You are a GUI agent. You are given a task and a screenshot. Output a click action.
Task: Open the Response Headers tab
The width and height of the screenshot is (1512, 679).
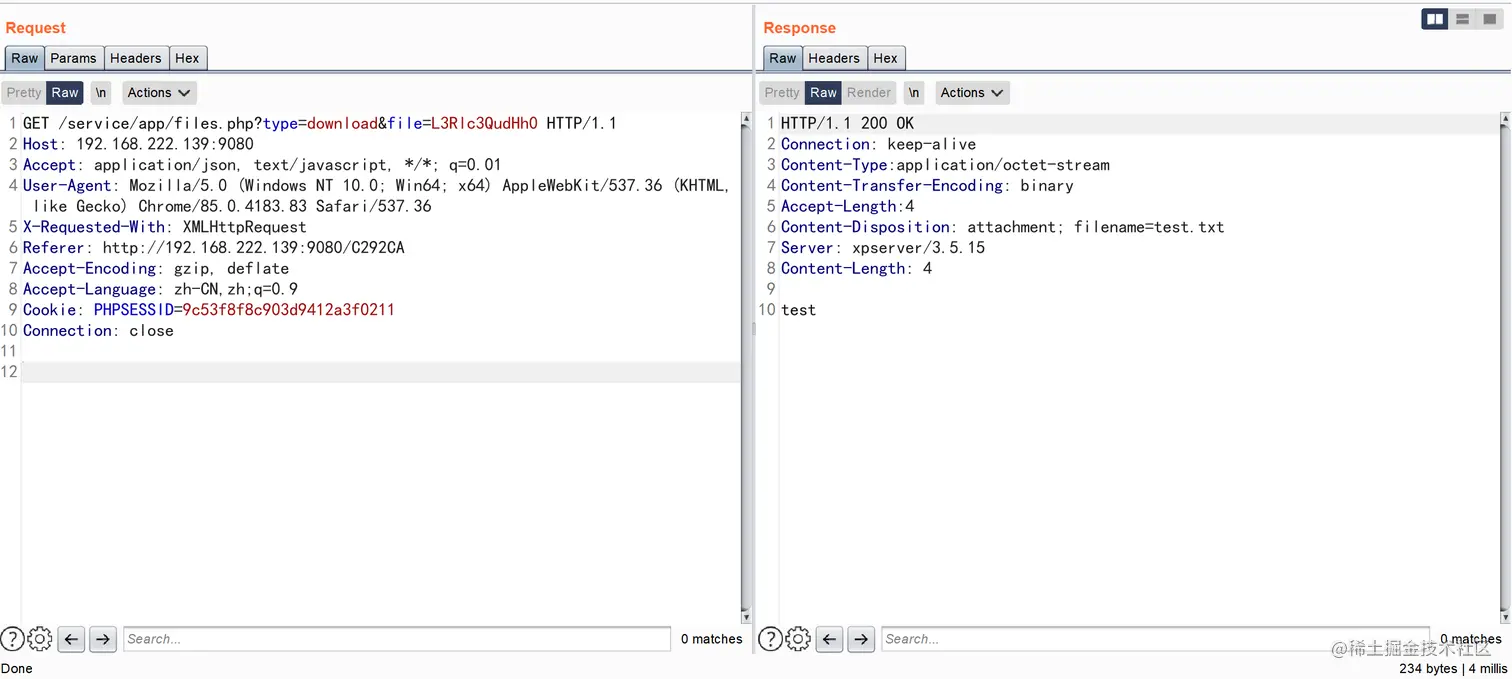[x=834, y=58]
